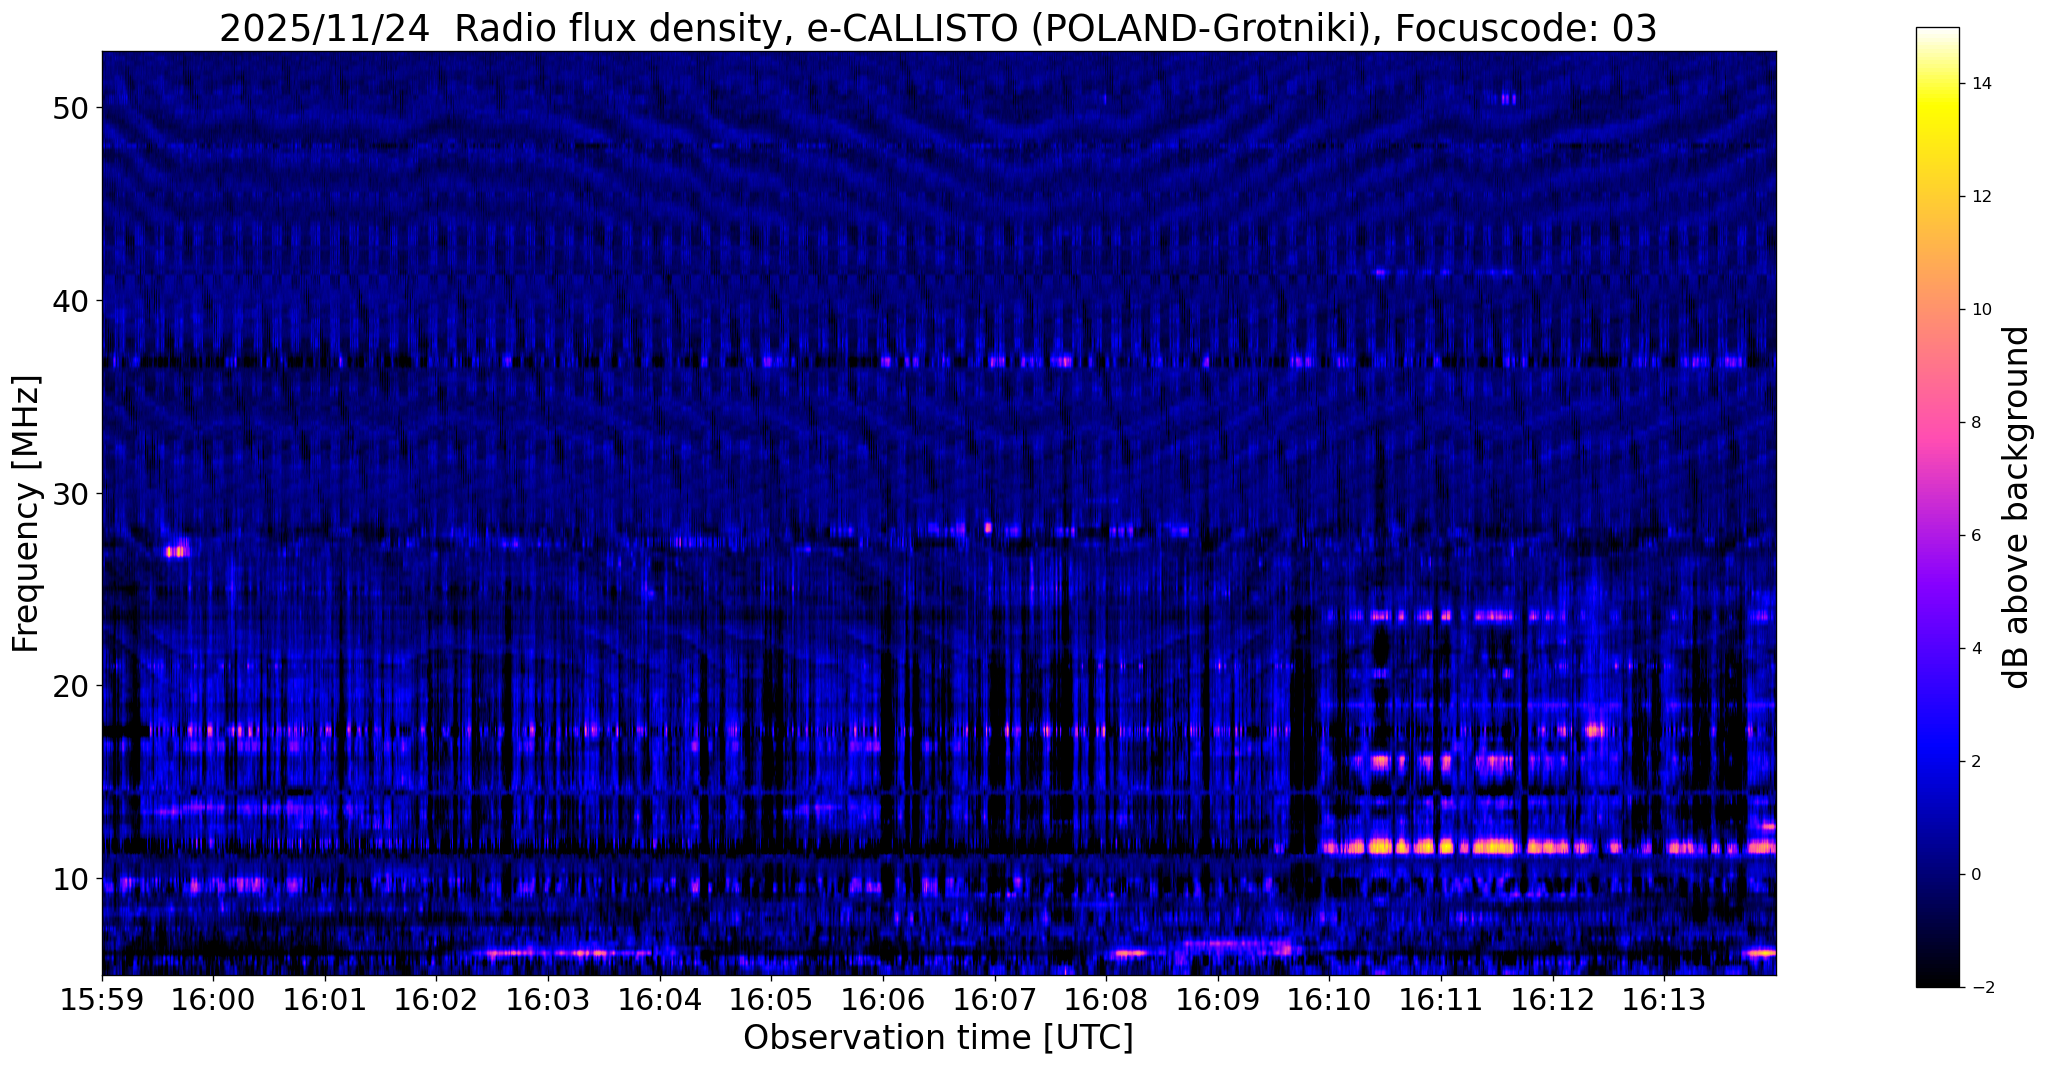
Task: Click the 16:02 time tick label
Action: point(436,999)
